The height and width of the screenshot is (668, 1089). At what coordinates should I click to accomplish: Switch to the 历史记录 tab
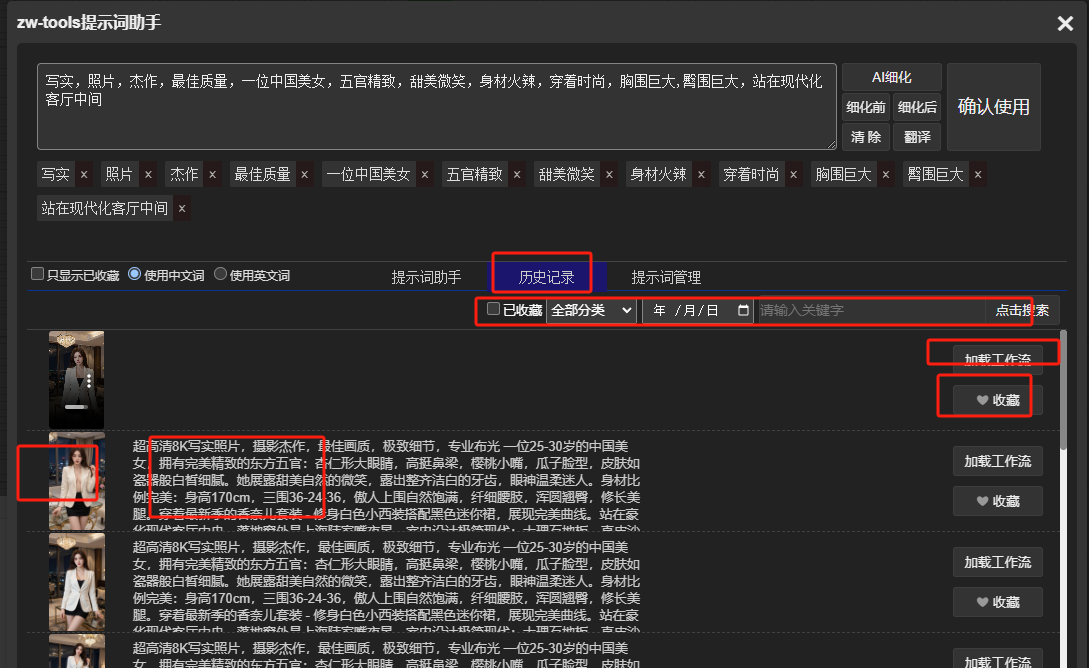click(547, 277)
